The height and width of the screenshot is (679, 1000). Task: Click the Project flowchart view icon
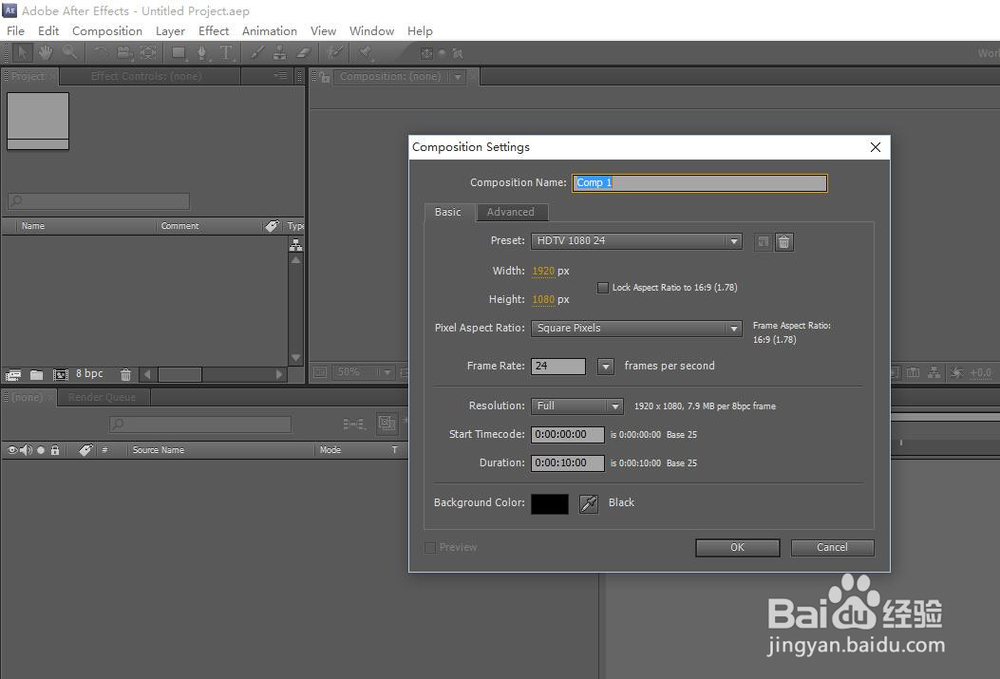pyautogui.click(x=296, y=245)
